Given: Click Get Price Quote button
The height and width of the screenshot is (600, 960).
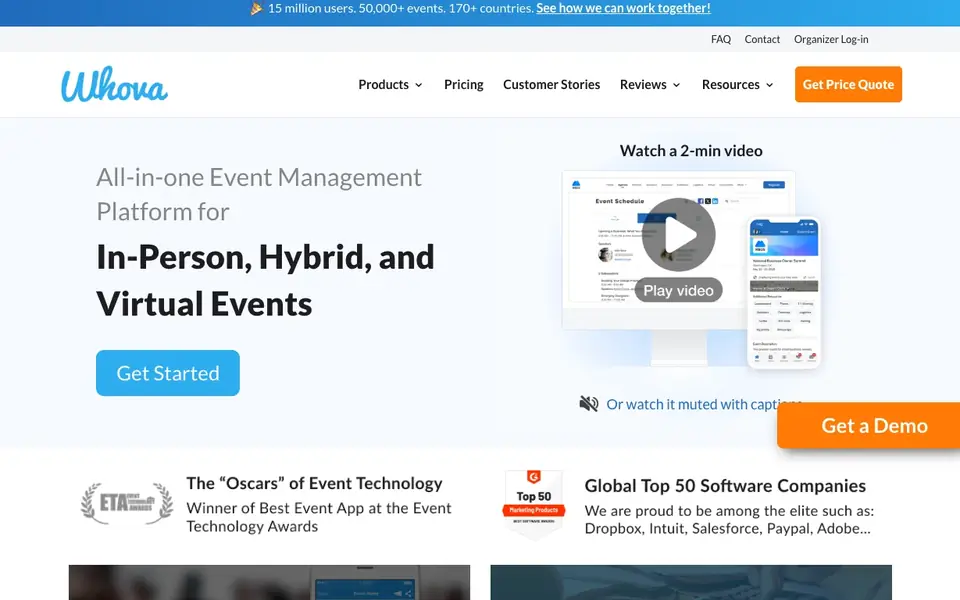Looking at the screenshot, I should point(848,84).
